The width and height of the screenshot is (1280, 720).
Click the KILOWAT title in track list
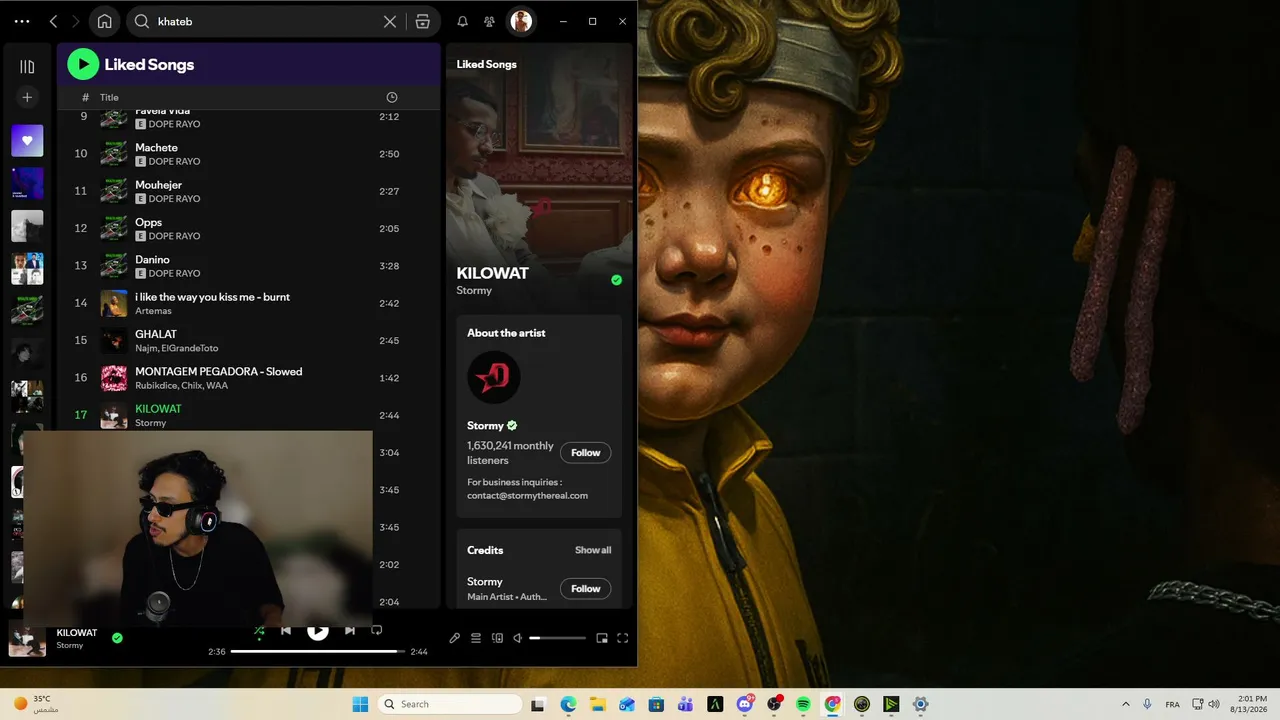pos(158,409)
